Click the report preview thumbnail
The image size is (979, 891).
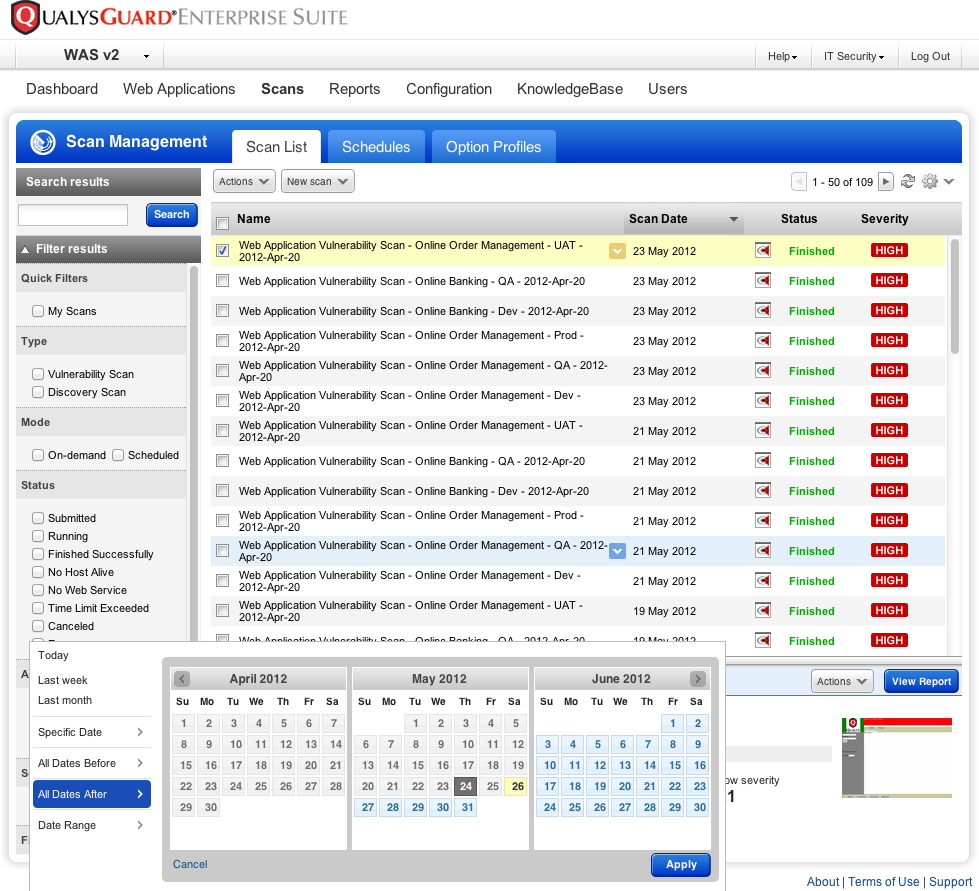coord(897,758)
